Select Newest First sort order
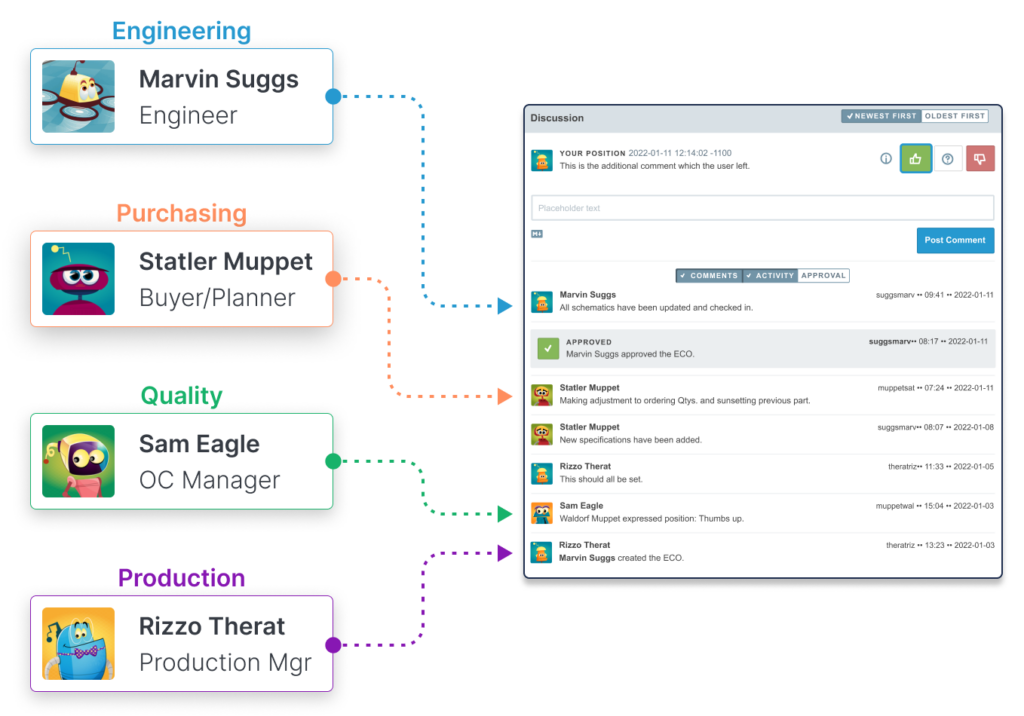 coord(881,116)
